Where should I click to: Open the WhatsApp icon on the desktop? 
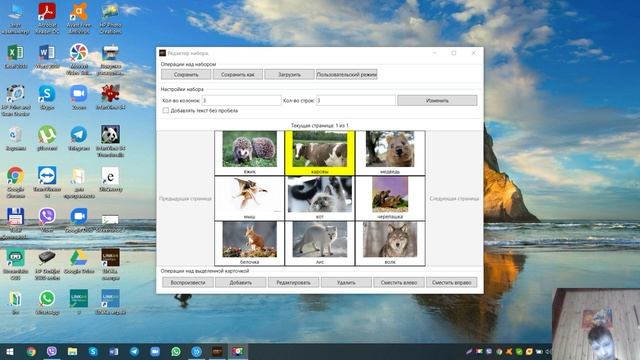47,302
